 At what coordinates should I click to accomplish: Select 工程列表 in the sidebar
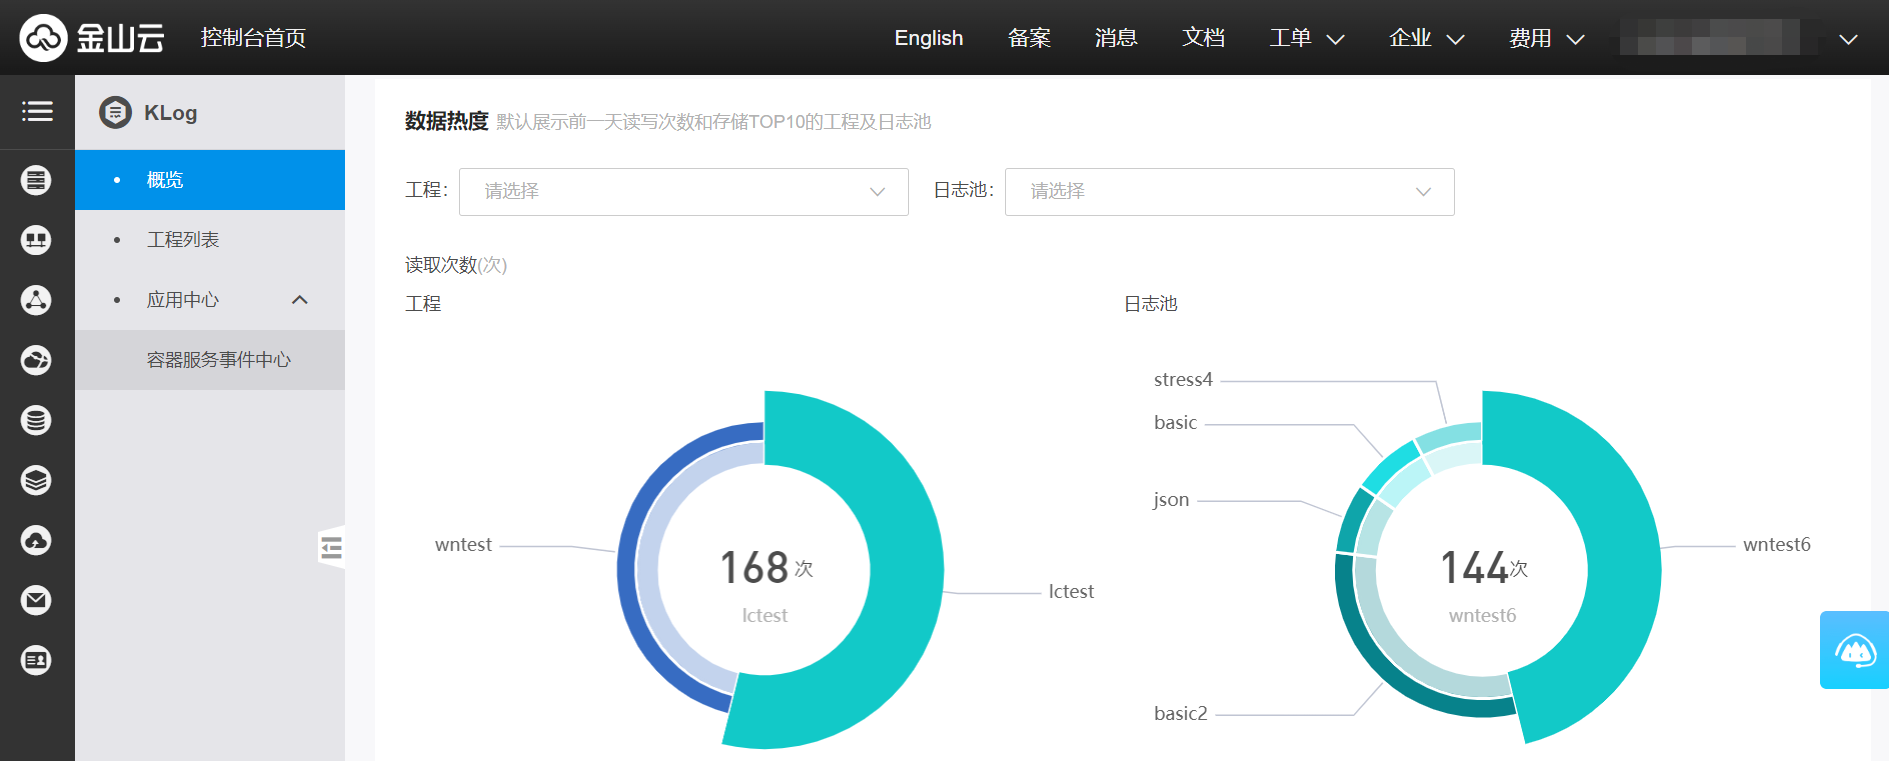(183, 240)
